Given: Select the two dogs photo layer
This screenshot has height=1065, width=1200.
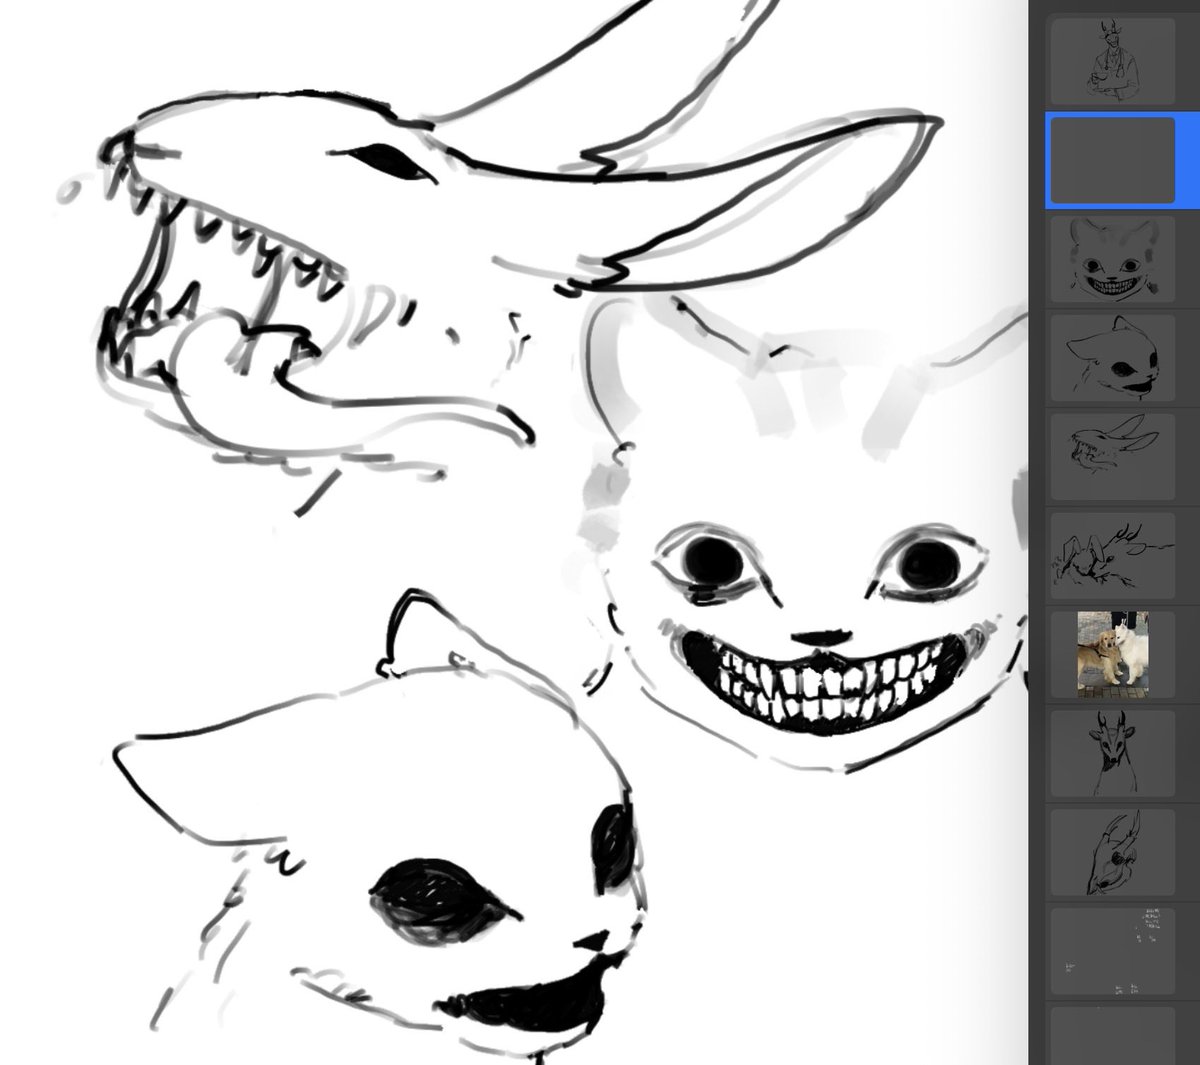Looking at the screenshot, I should coord(1111,655).
